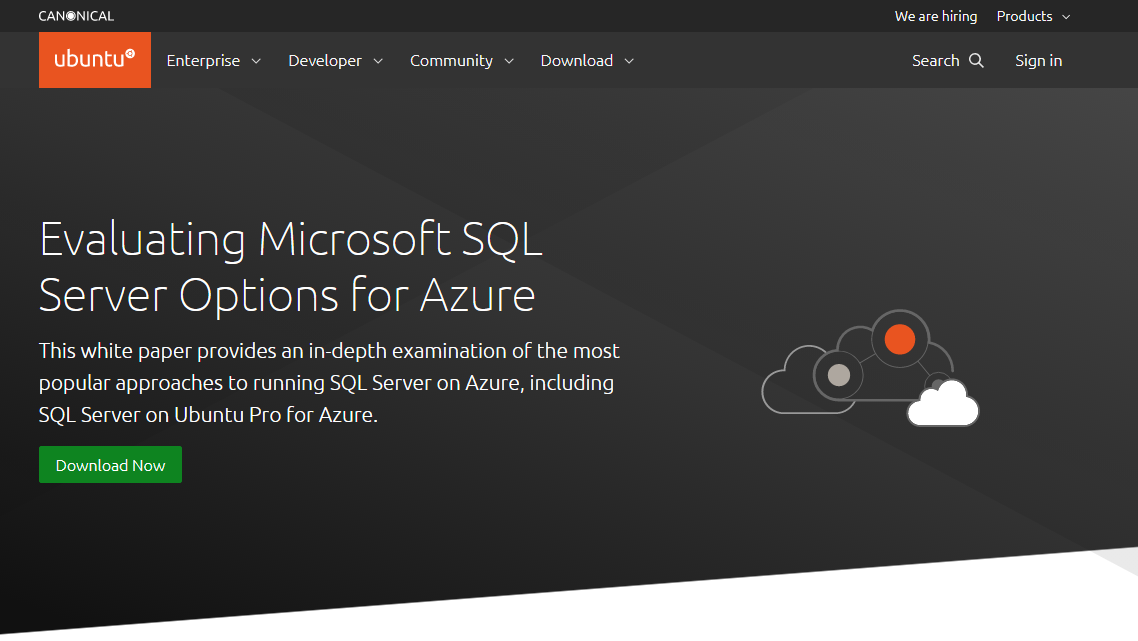This screenshot has width=1138, height=641.
Task: Expand the Developer chevron arrow
Action: point(378,62)
